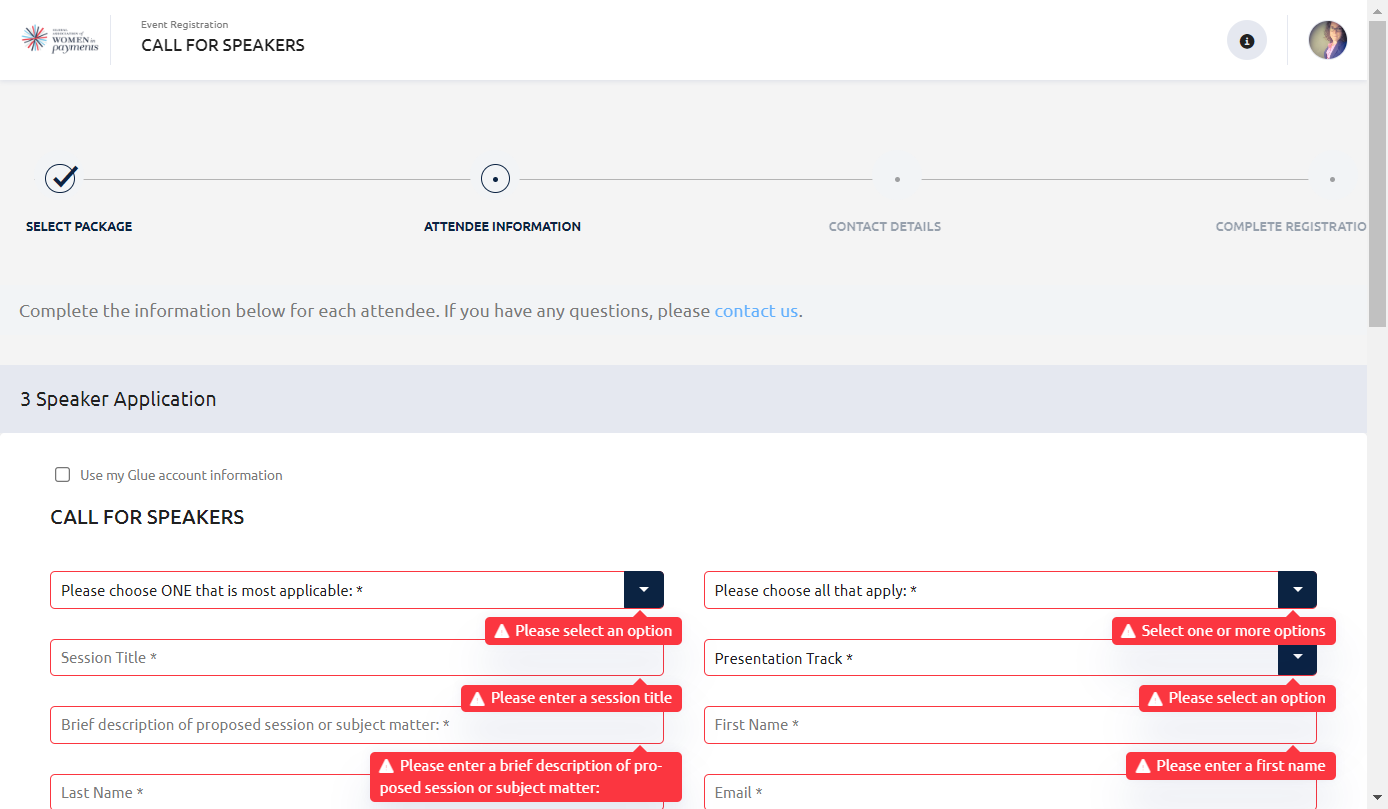Click the Email input field
This screenshot has height=809, width=1388.
pyautogui.click(x=1010, y=792)
